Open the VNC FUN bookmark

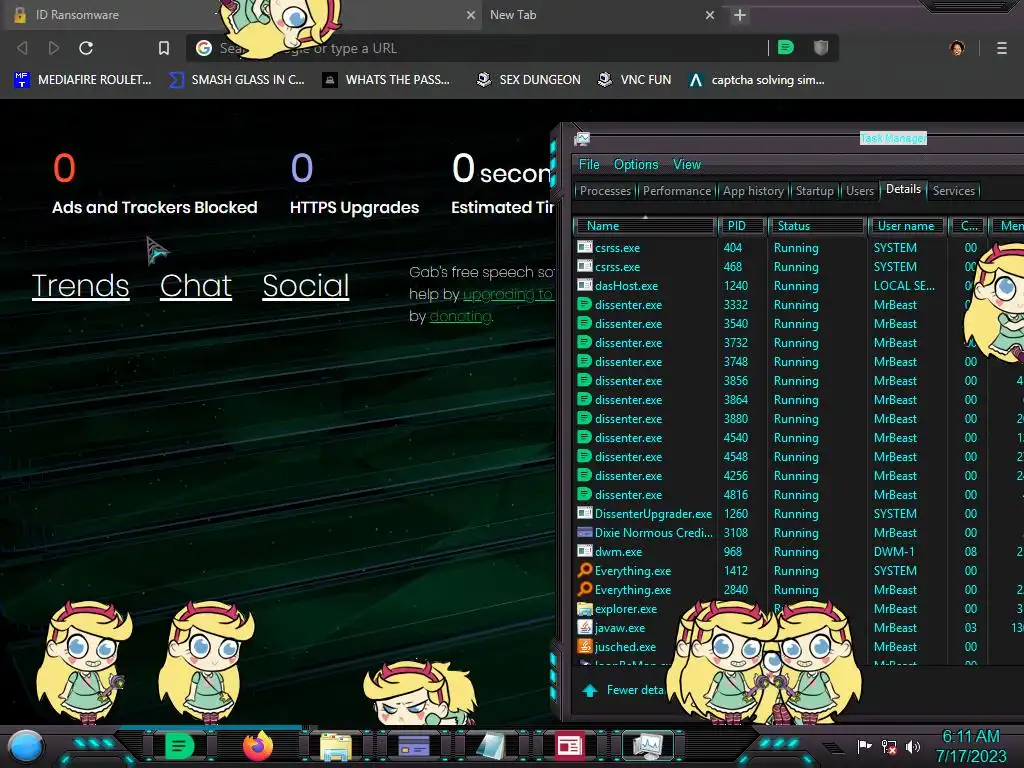pyautogui.click(x=634, y=80)
